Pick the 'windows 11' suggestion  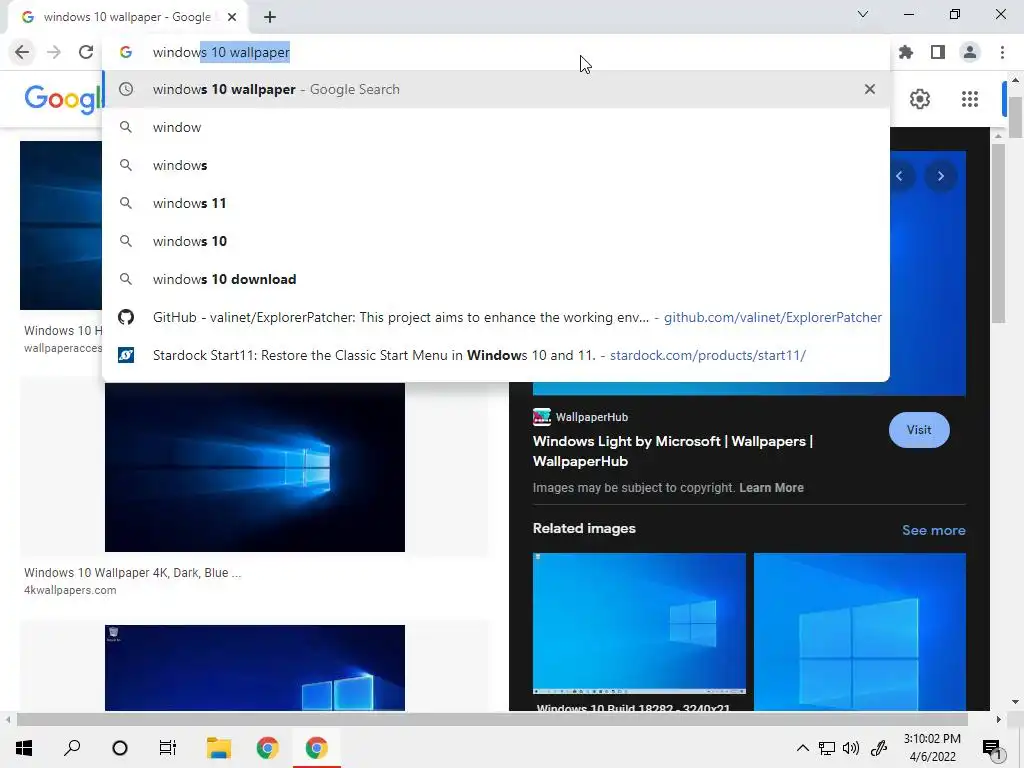coord(496,203)
